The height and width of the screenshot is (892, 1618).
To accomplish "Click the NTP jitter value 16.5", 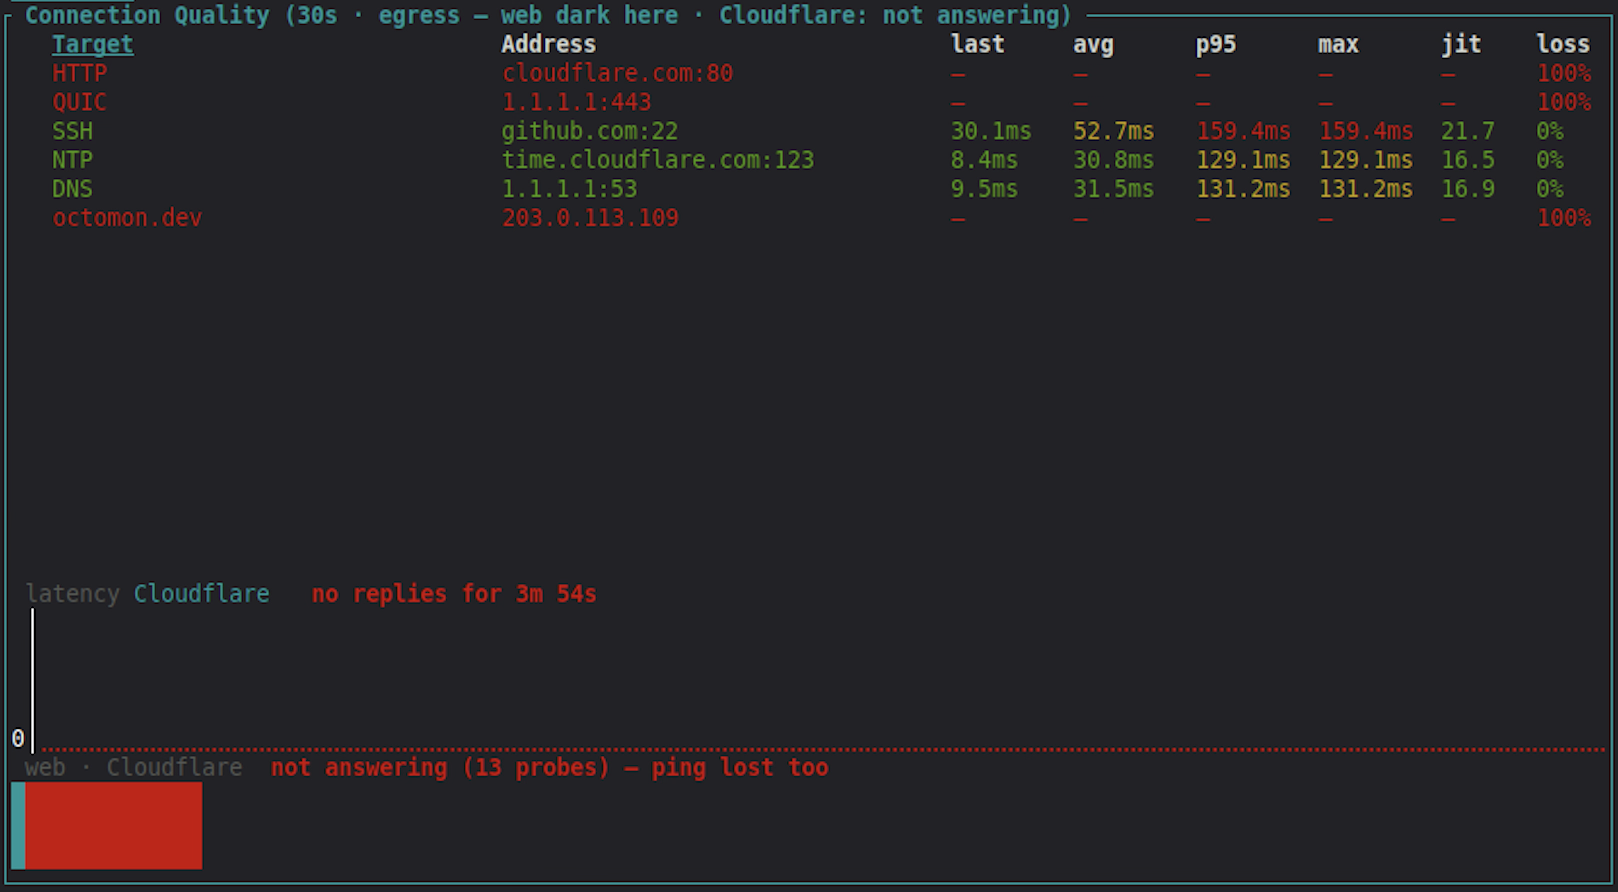I will pos(1468,160).
